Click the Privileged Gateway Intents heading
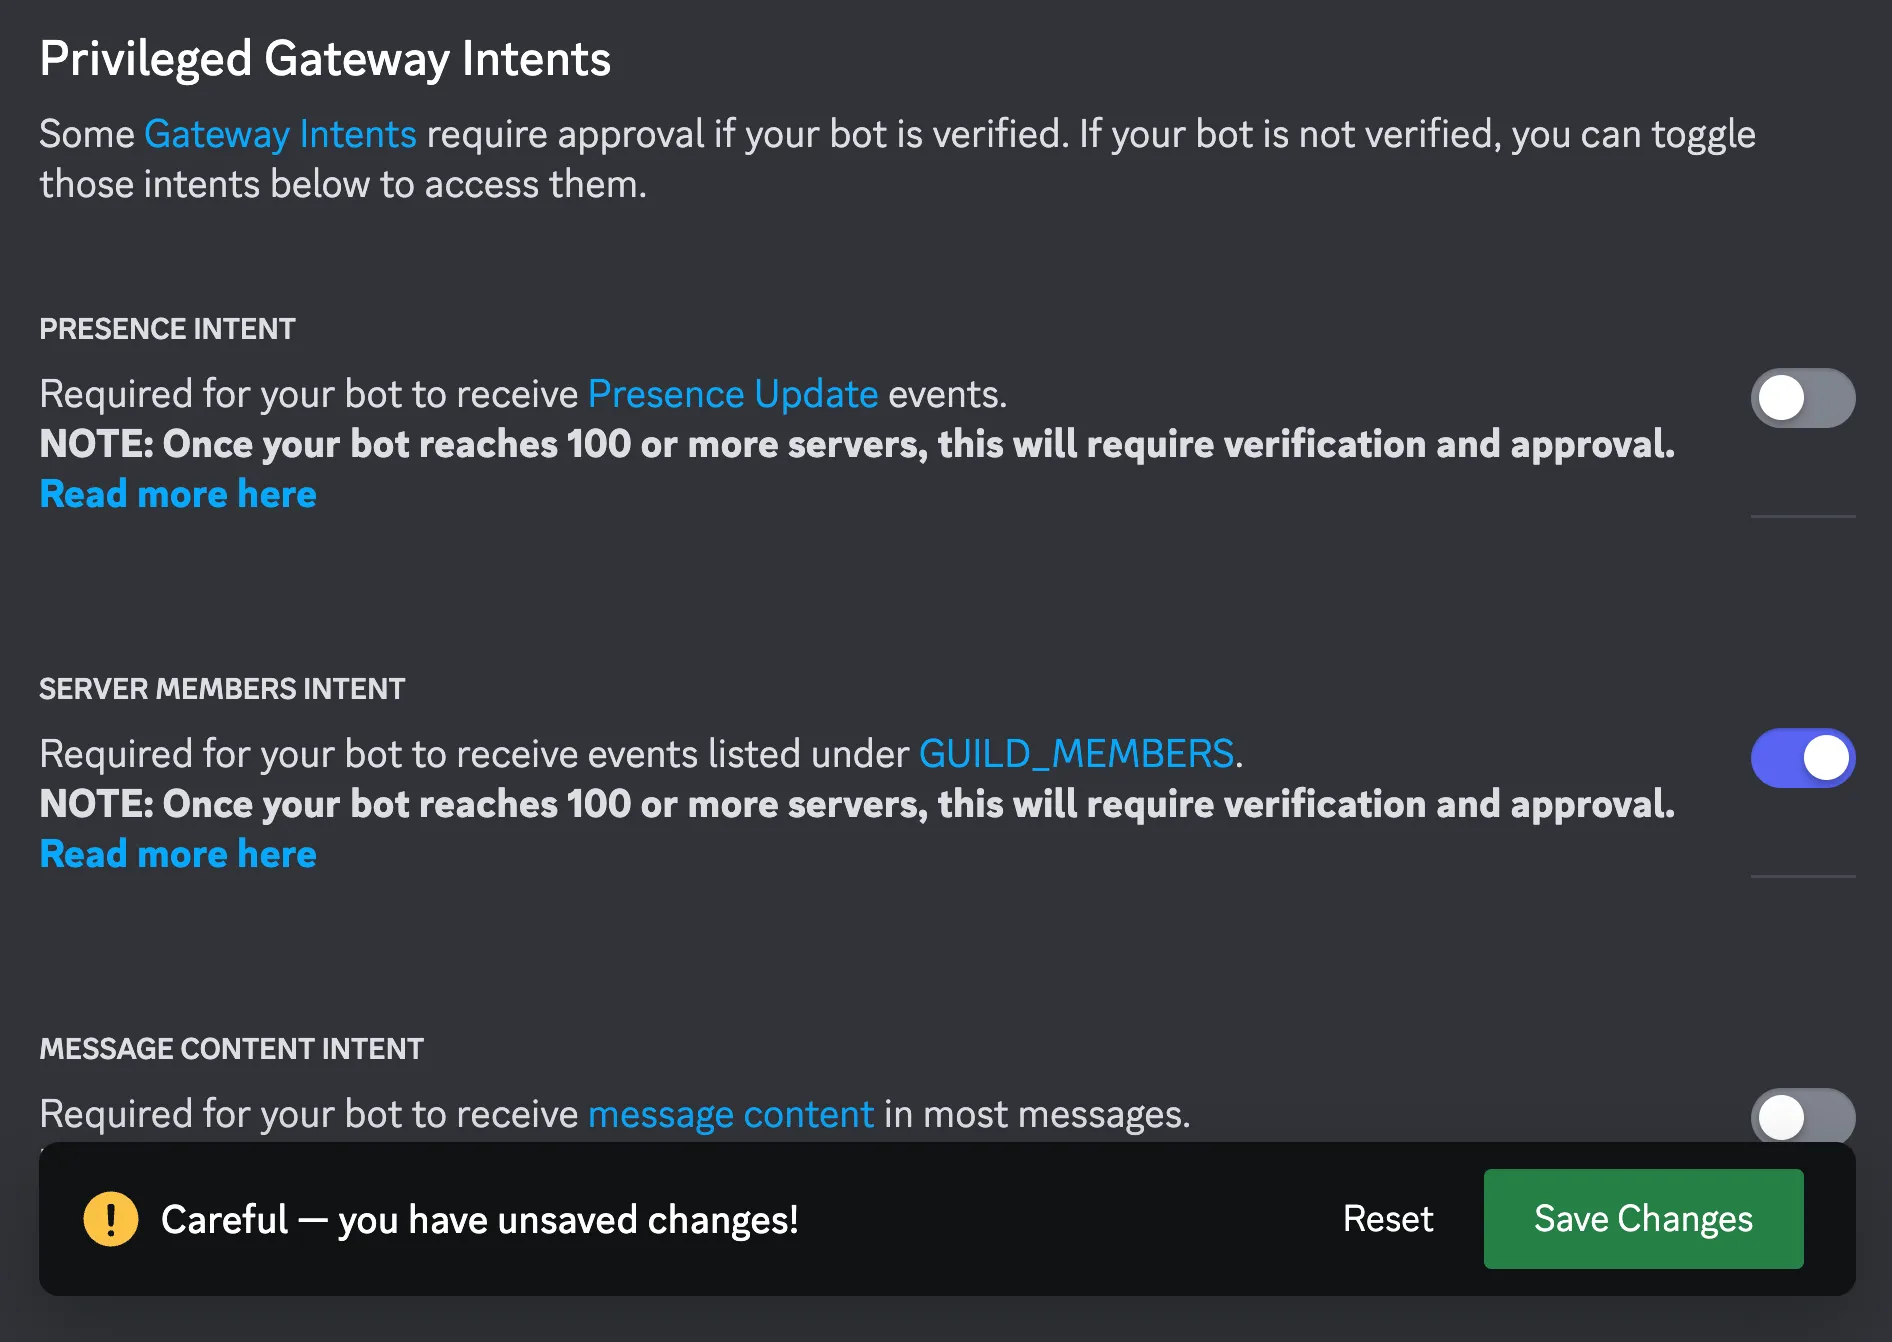 325,59
